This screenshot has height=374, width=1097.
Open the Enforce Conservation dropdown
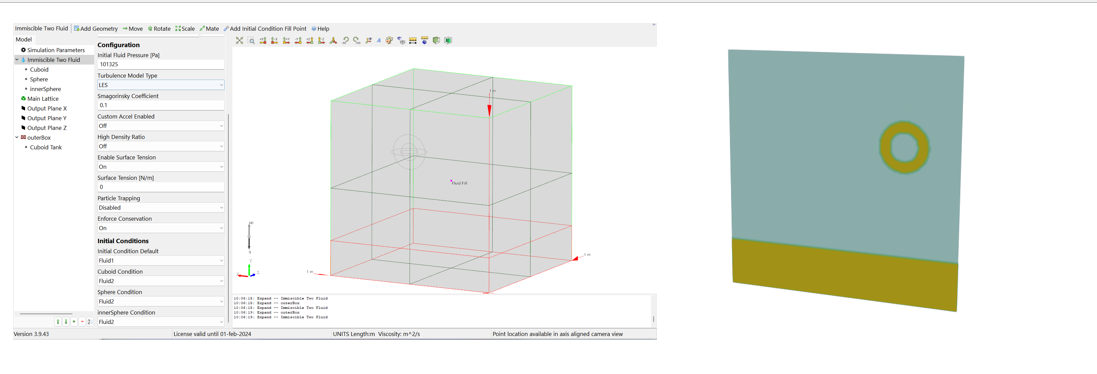(x=161, y=229)
